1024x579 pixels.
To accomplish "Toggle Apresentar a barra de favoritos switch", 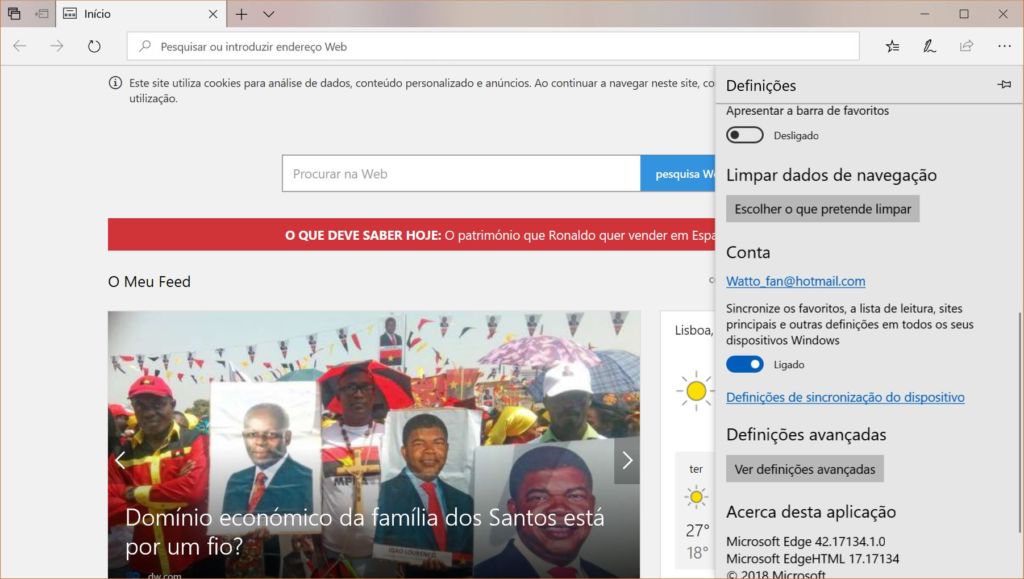I will pyautogui.click(x=744, y=135).
